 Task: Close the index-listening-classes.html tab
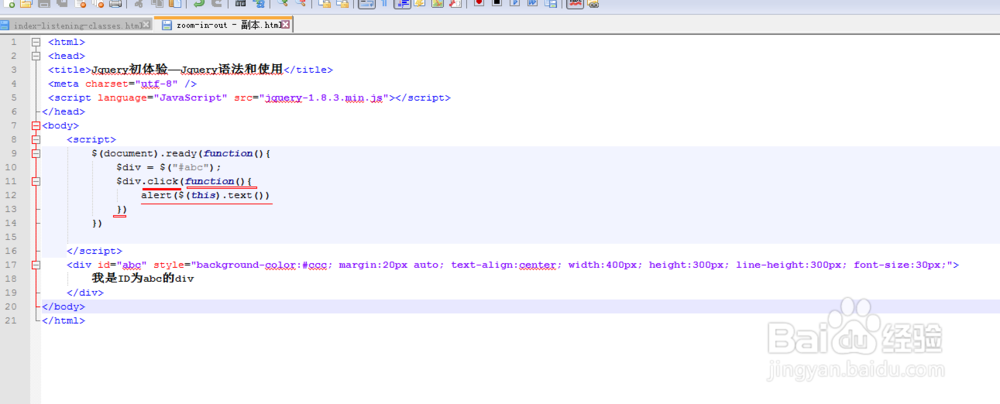(x=146, y=26)
